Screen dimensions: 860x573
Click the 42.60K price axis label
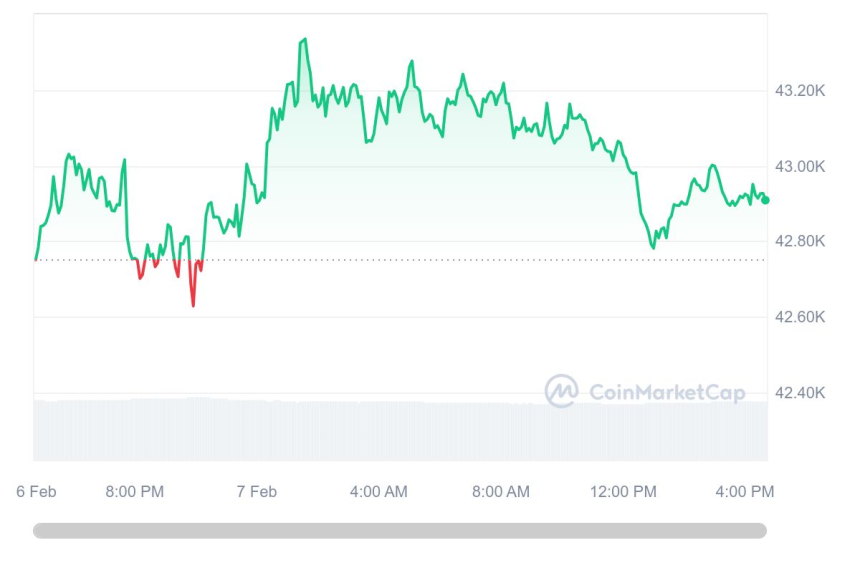pyautogui.click(x=800, y=317)
